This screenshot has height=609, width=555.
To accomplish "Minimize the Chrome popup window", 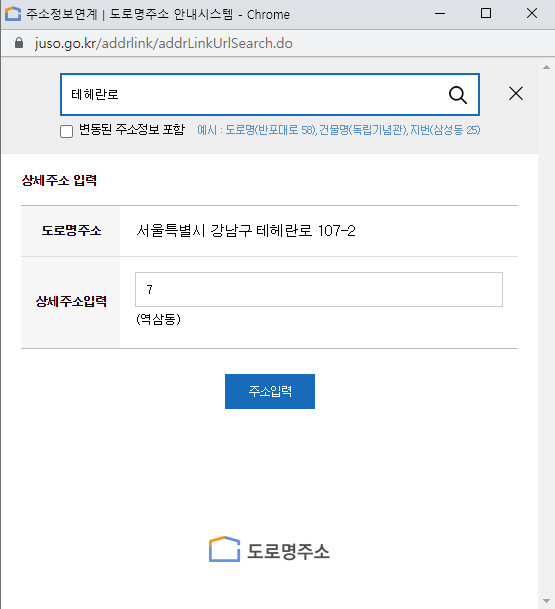I will click(440, 14).
